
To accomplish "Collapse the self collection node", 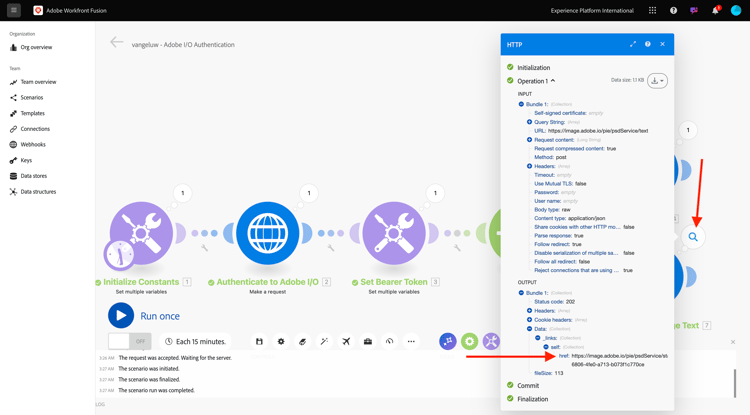I will point(546,347).
